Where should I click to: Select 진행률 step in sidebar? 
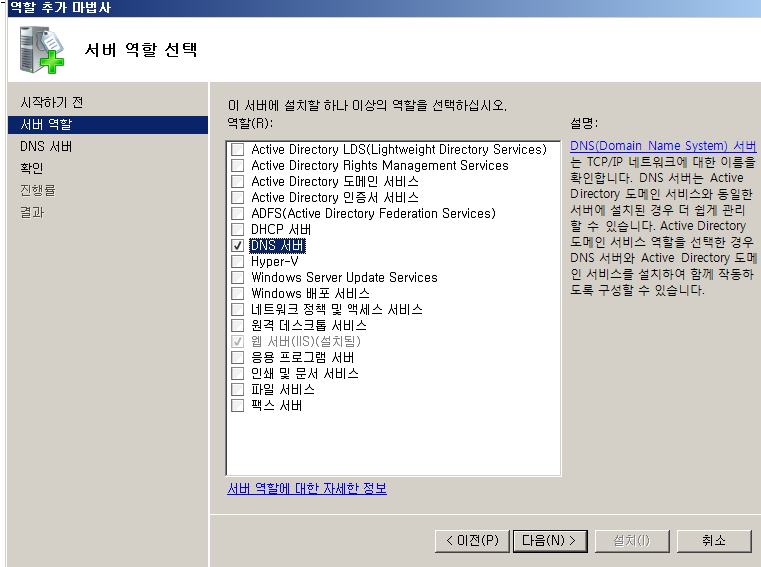point(38,190)
